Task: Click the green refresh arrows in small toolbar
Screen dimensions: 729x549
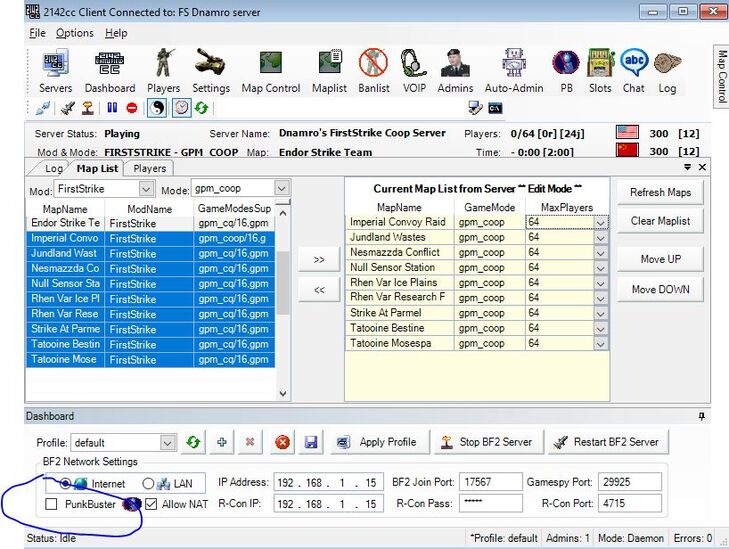Action: (x=201, y=108)
